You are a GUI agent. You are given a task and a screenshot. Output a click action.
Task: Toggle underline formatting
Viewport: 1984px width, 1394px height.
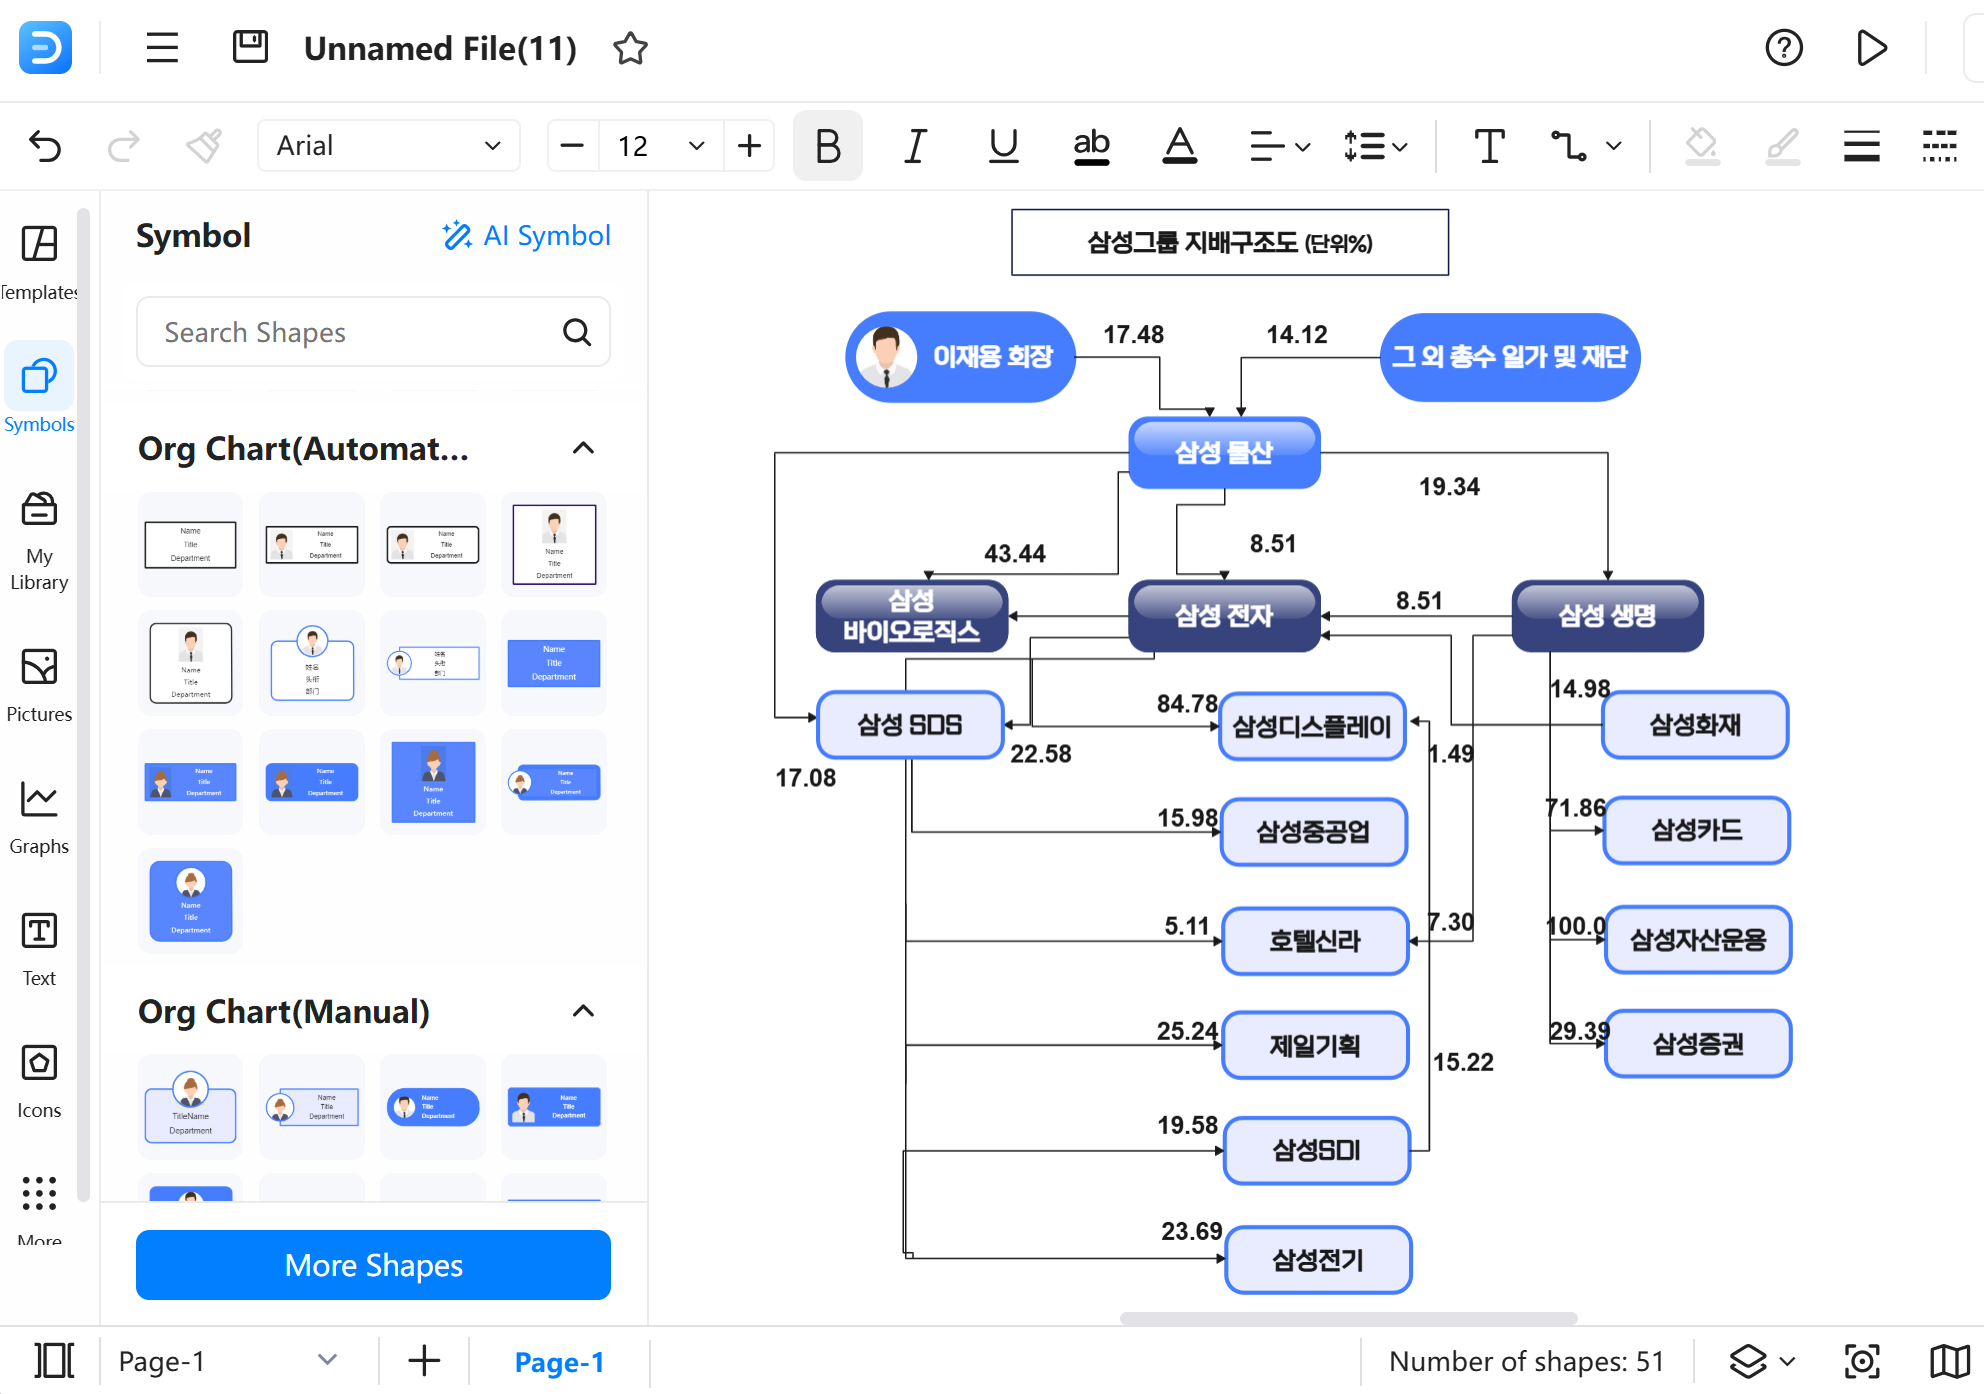coord(1003,146)
